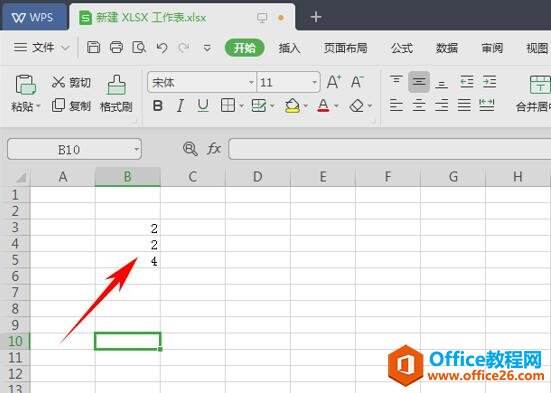Click the fx insert function icon

click(x=214, y=149)
